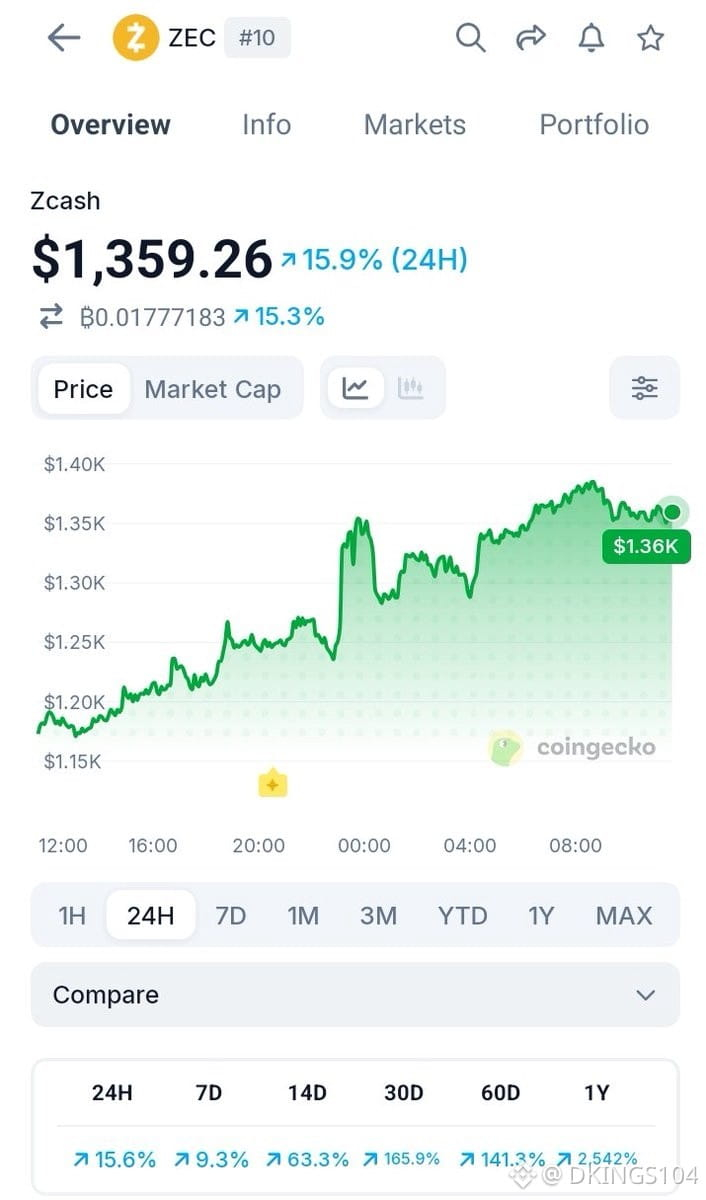Image resolution: width=706 pixels, height=1200 pixels.
Task: Open the Markets tab
Action: 415,125
